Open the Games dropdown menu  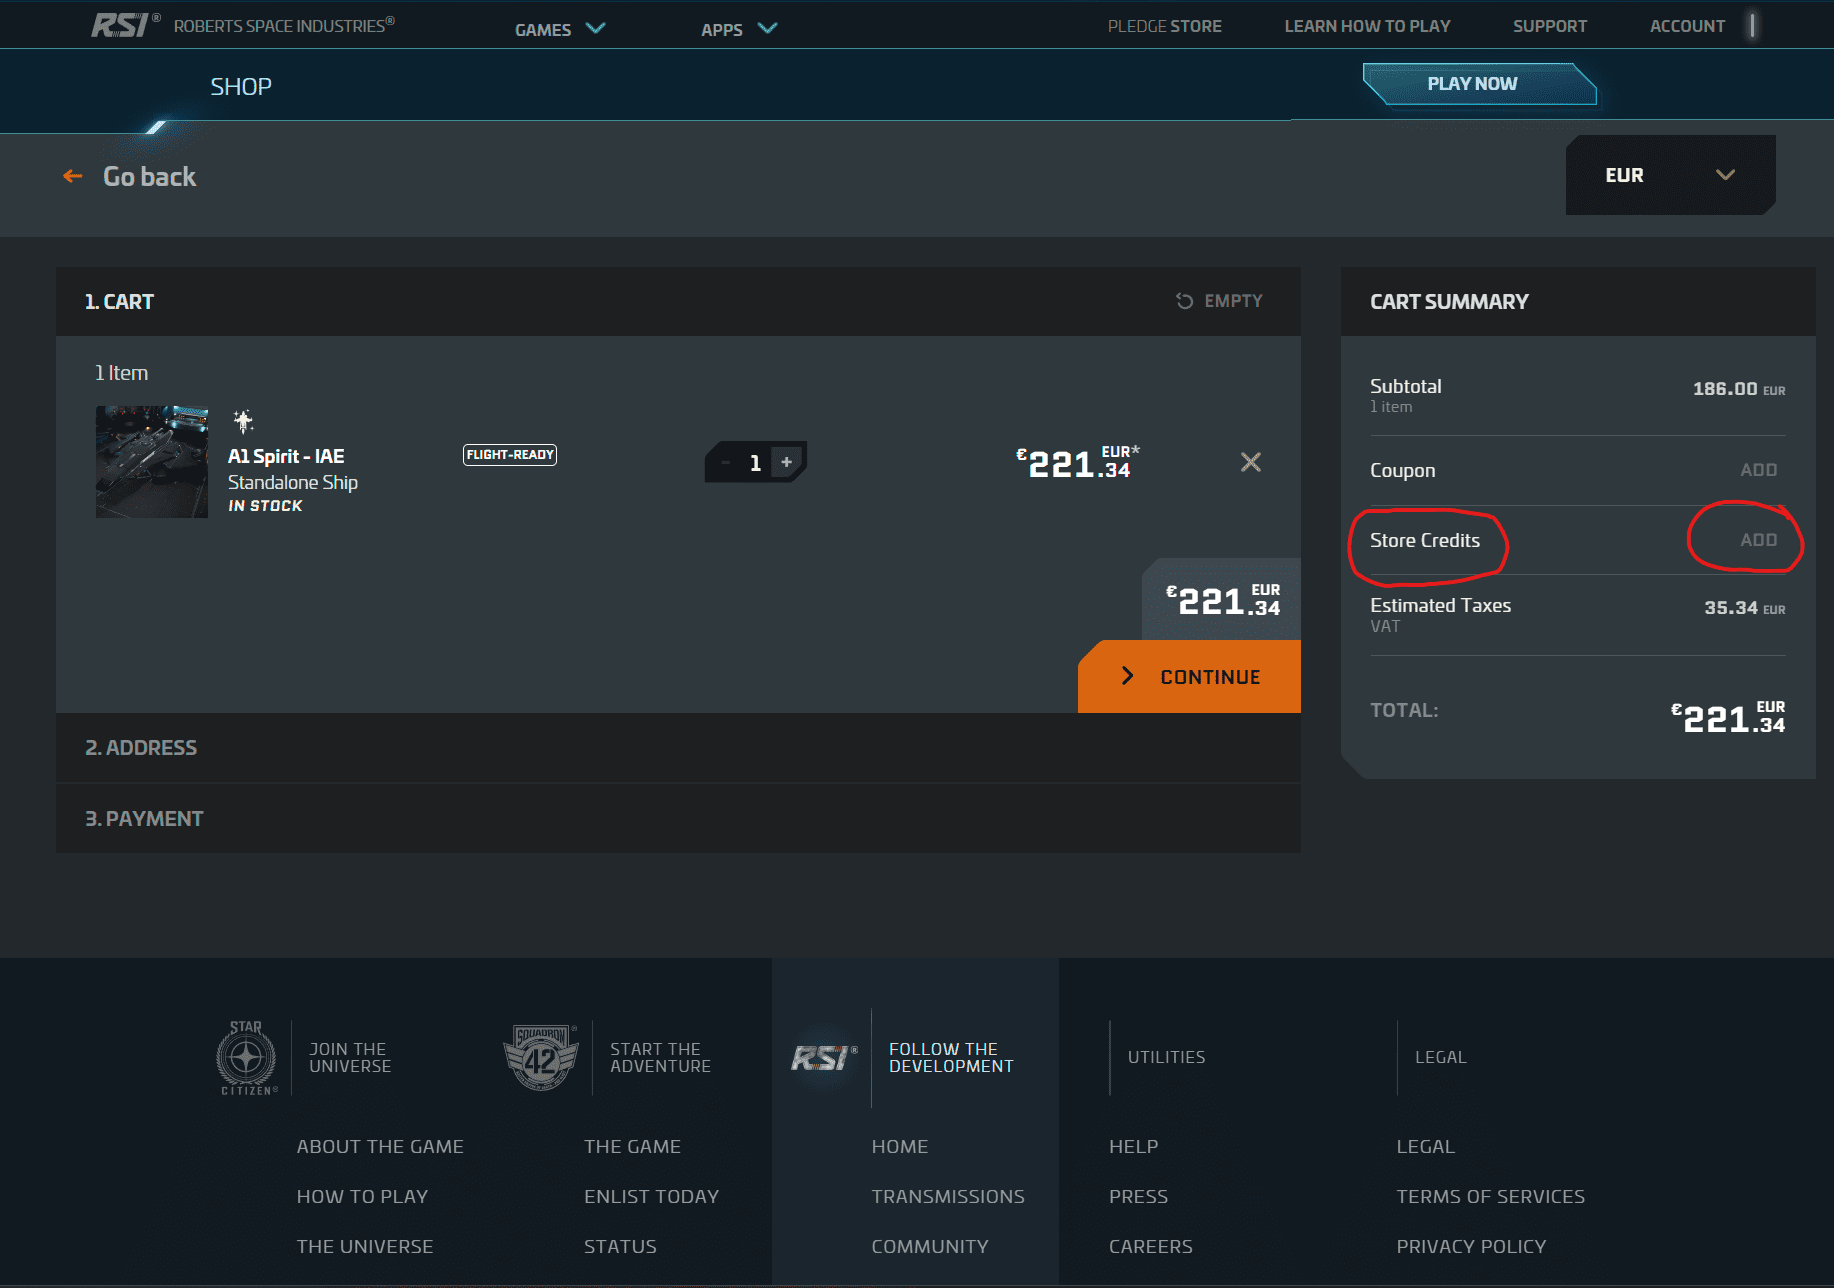click(x=560, y=29)
